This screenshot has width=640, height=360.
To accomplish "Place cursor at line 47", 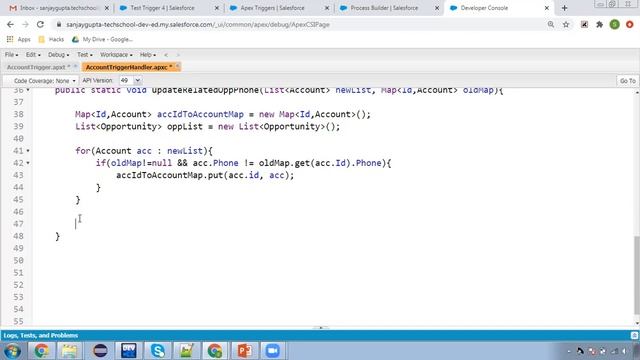I will click(76, 224).
